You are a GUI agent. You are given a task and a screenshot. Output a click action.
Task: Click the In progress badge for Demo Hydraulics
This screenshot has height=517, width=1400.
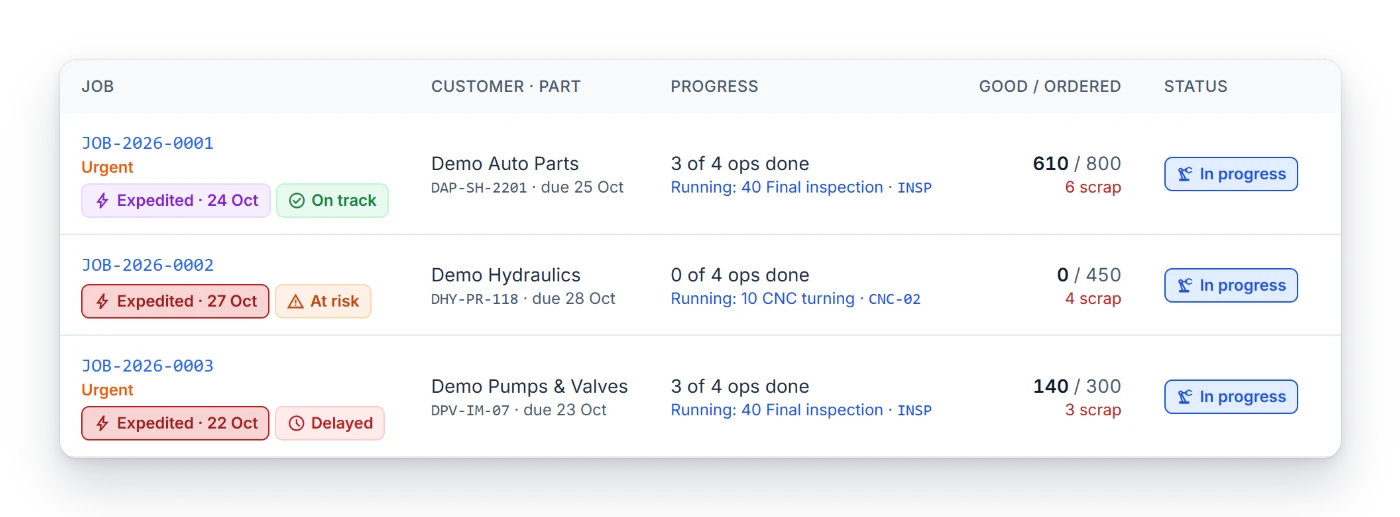click(x=1231, y=285)
